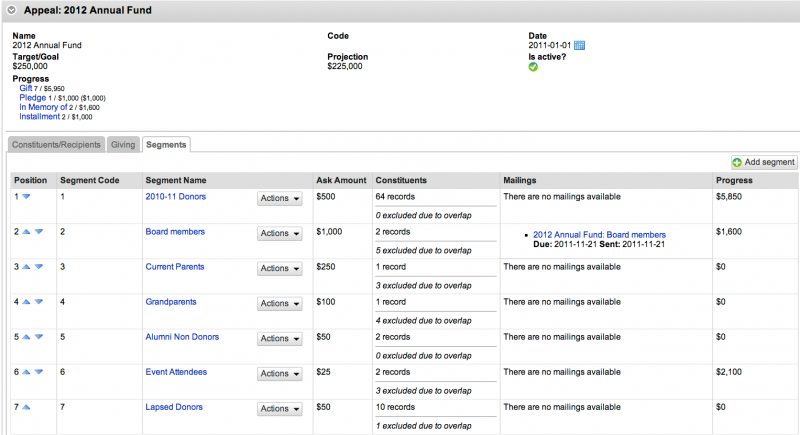Image resolution: width=800 pixels, height=435 pixels.
Task: Click the $5,850 progress value
Action: coord(729,197)
